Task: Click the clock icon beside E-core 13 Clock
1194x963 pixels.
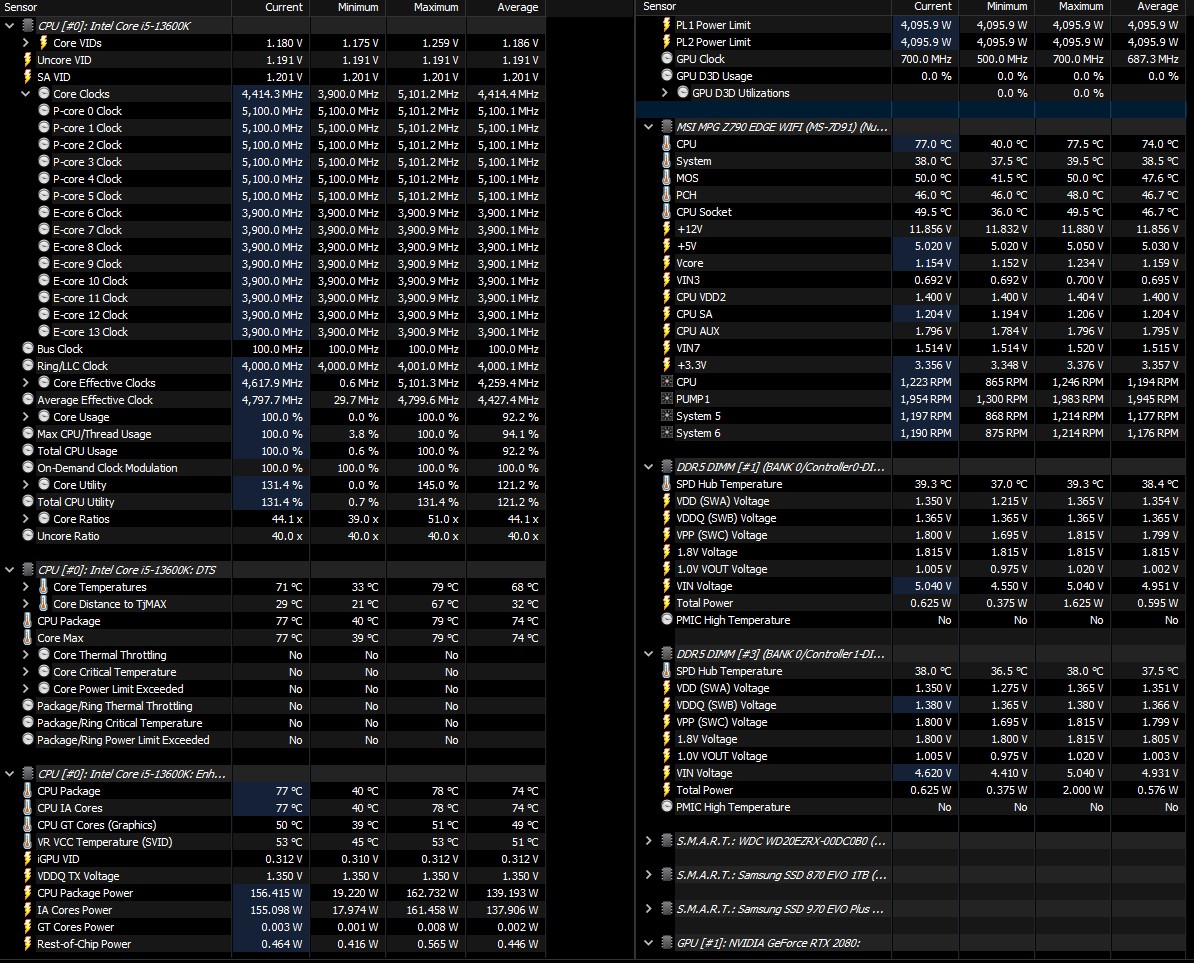Action: (44, 332)
